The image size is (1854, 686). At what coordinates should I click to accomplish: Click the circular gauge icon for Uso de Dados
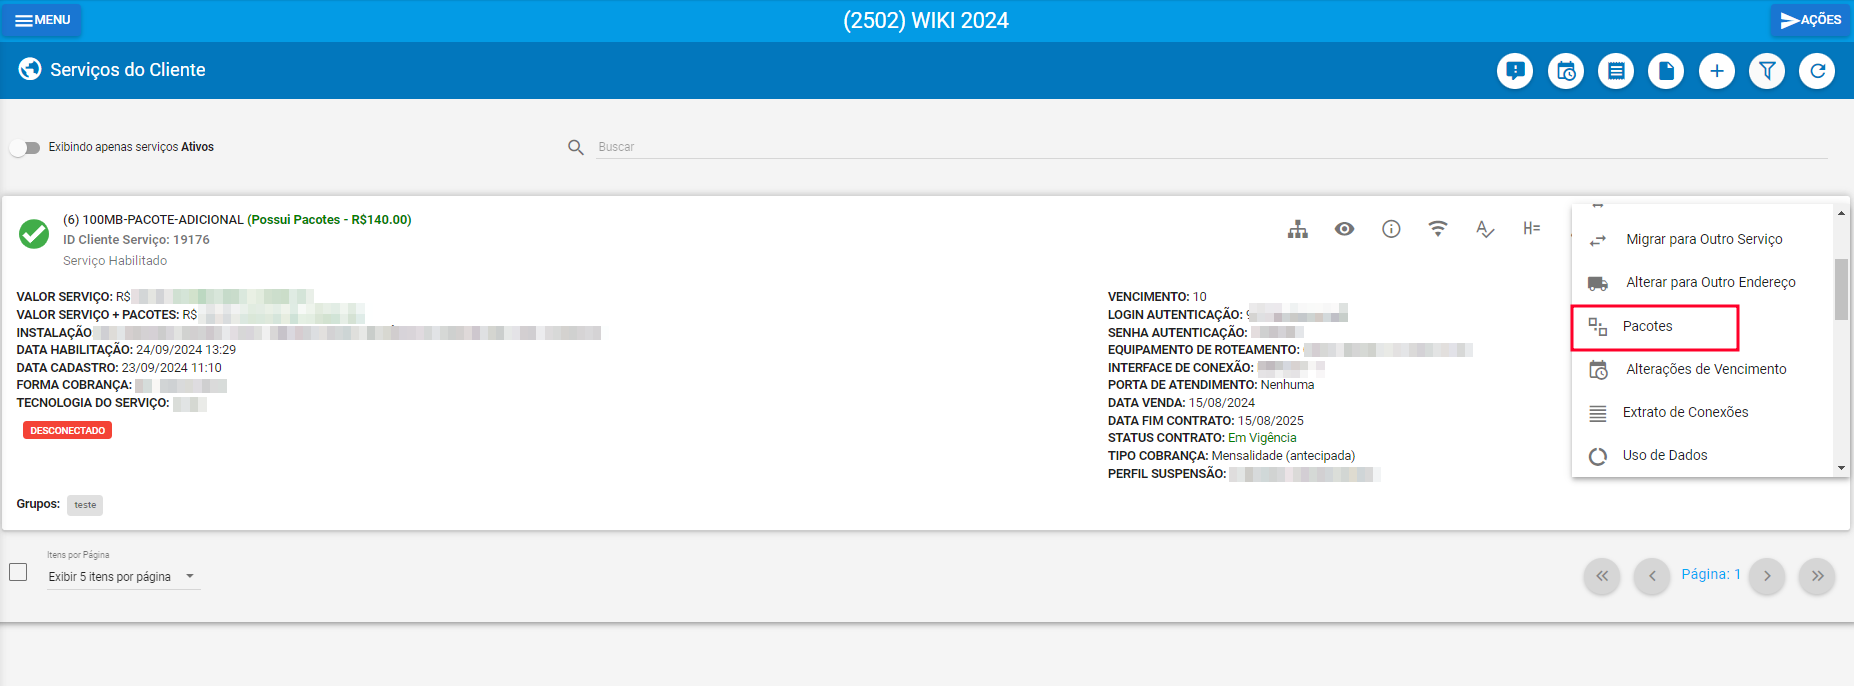1598,456
